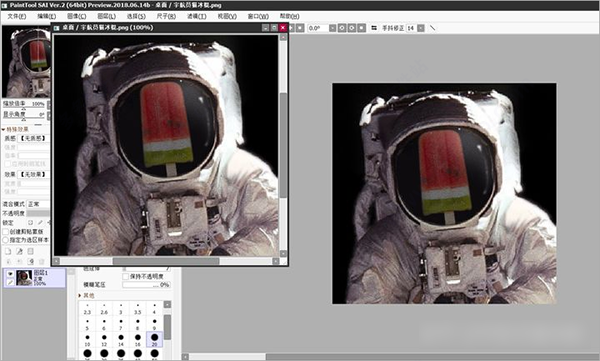Screen dimensions: 600x361
Task: Hide 图层1 using its eye icon
Action: point(10,274)
